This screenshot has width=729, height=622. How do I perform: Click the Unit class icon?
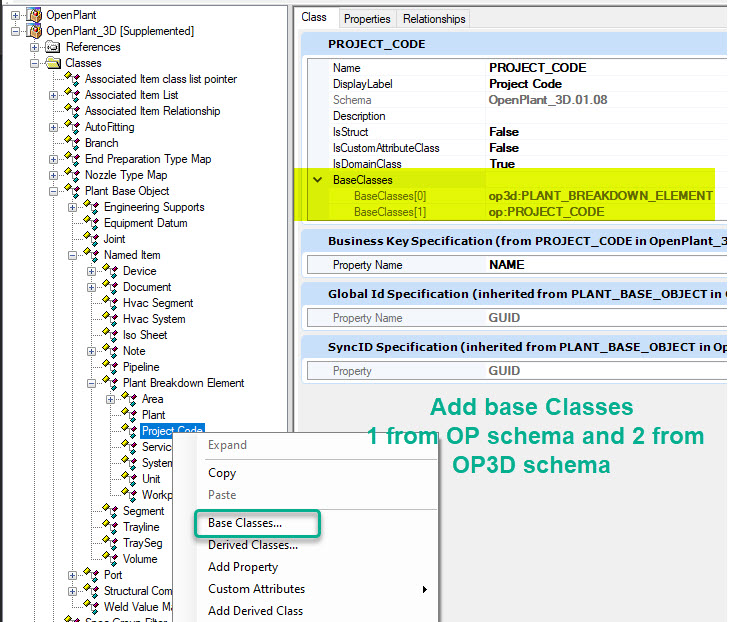pyautogui.click(x=129, y=479)
